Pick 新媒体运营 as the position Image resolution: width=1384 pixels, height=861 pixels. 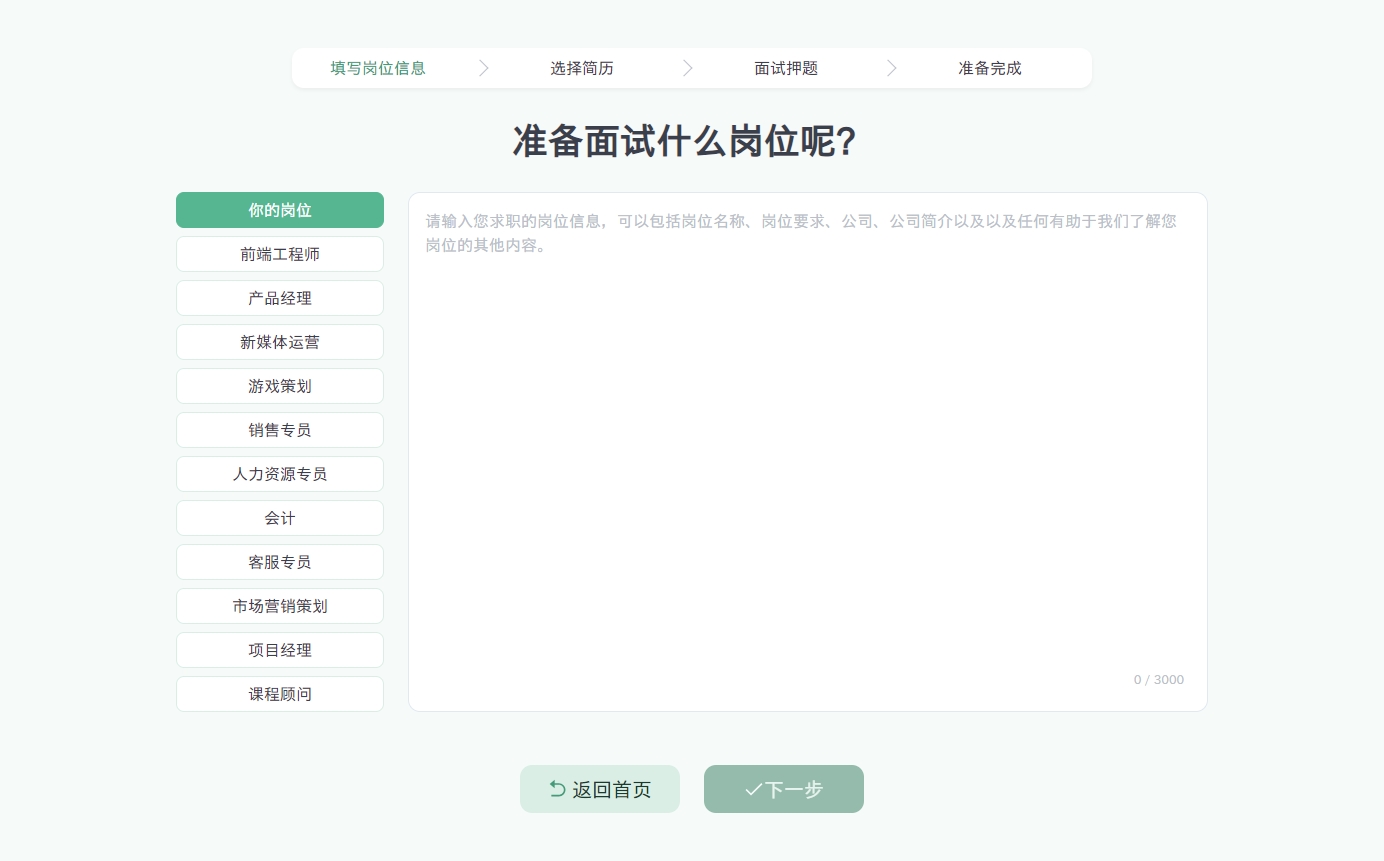point(280,342)
